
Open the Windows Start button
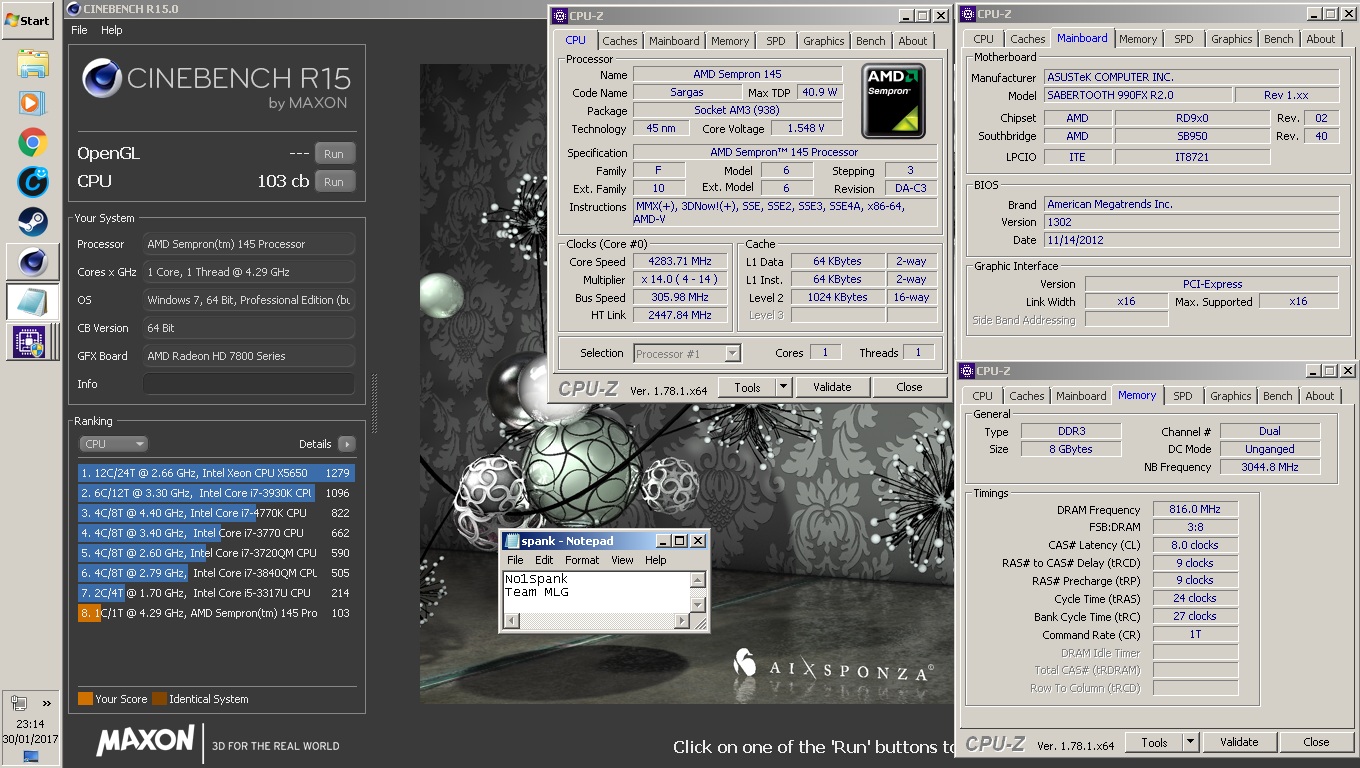[28, 20]
